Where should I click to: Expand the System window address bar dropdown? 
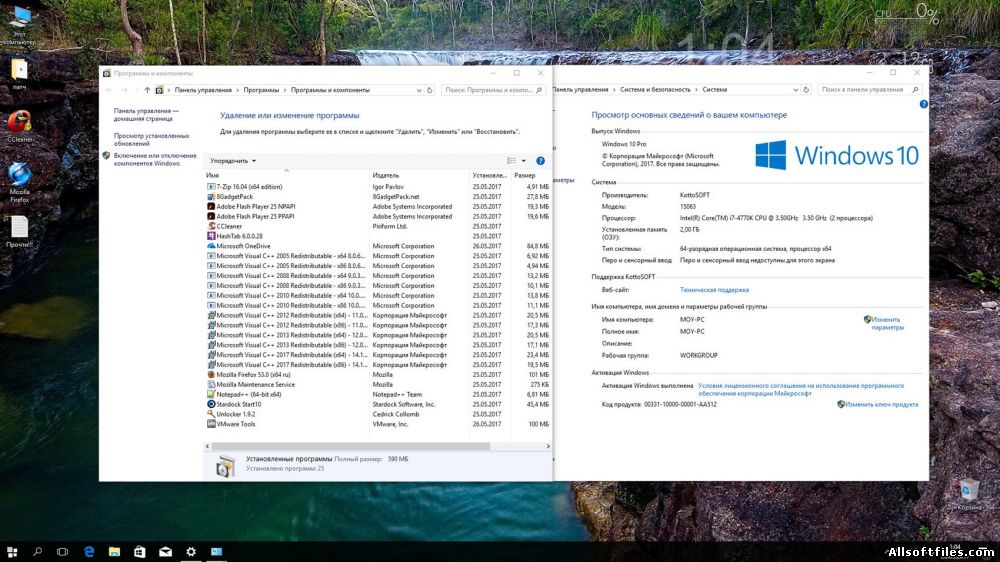click(795, 90)
